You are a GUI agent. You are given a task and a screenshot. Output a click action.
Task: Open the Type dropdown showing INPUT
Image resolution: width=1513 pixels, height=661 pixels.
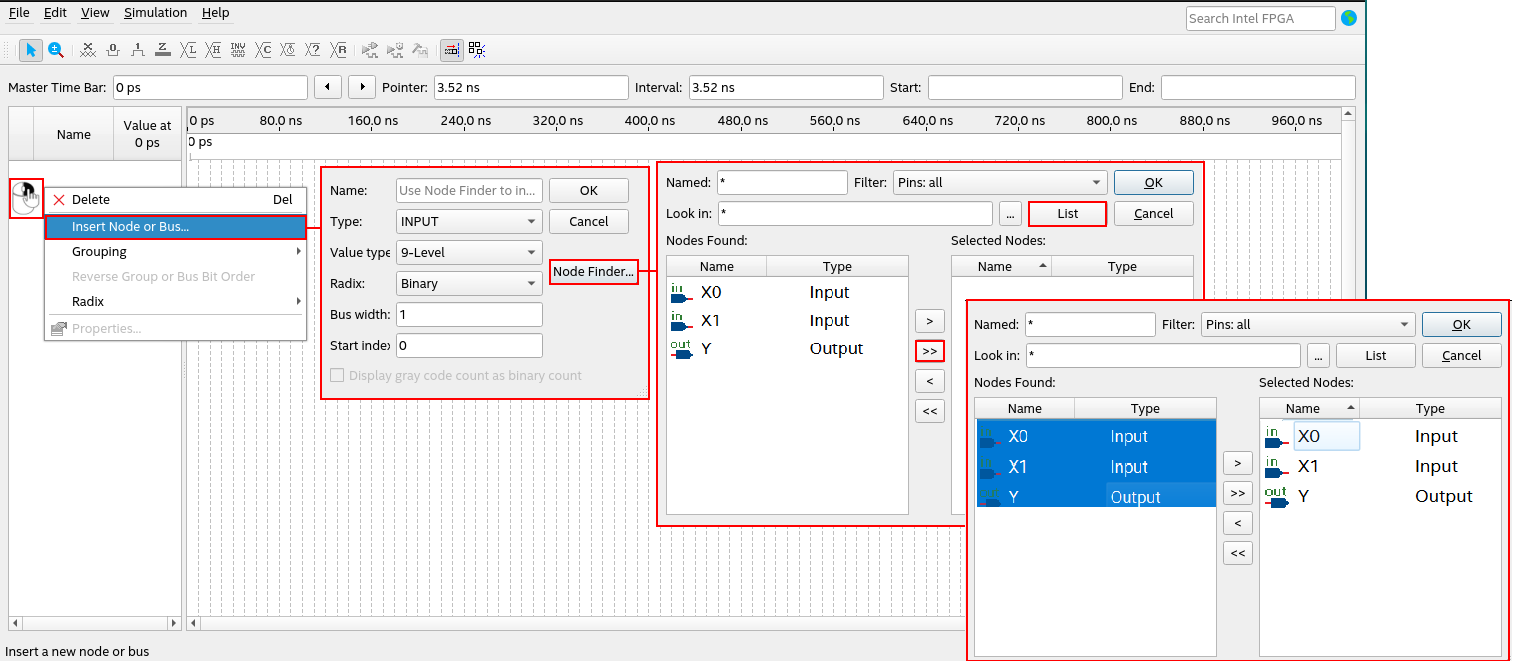[x=469, y=222]
